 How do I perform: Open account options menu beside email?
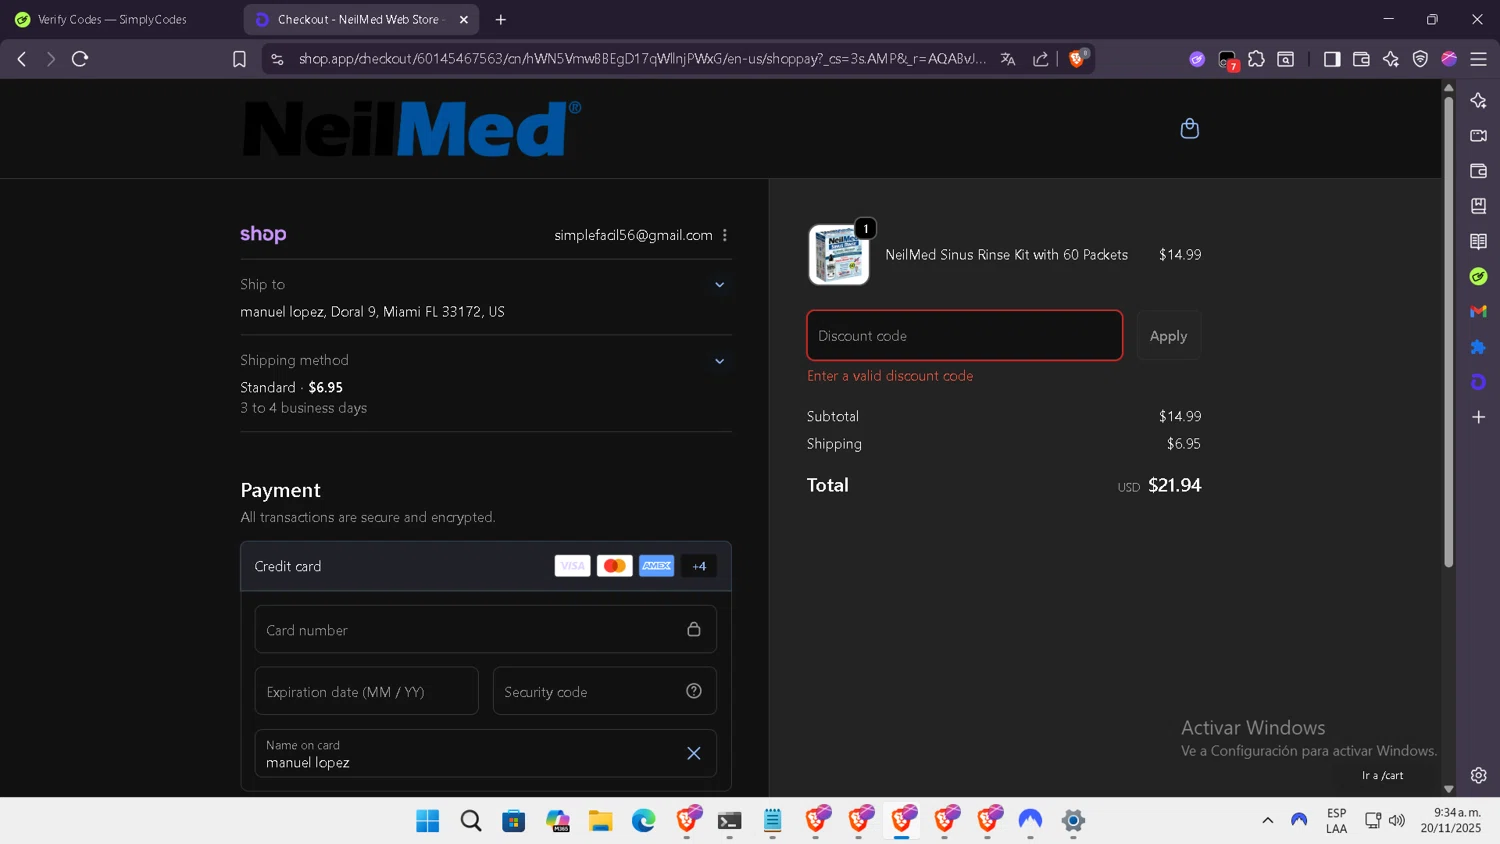click(x=725, y=235)
